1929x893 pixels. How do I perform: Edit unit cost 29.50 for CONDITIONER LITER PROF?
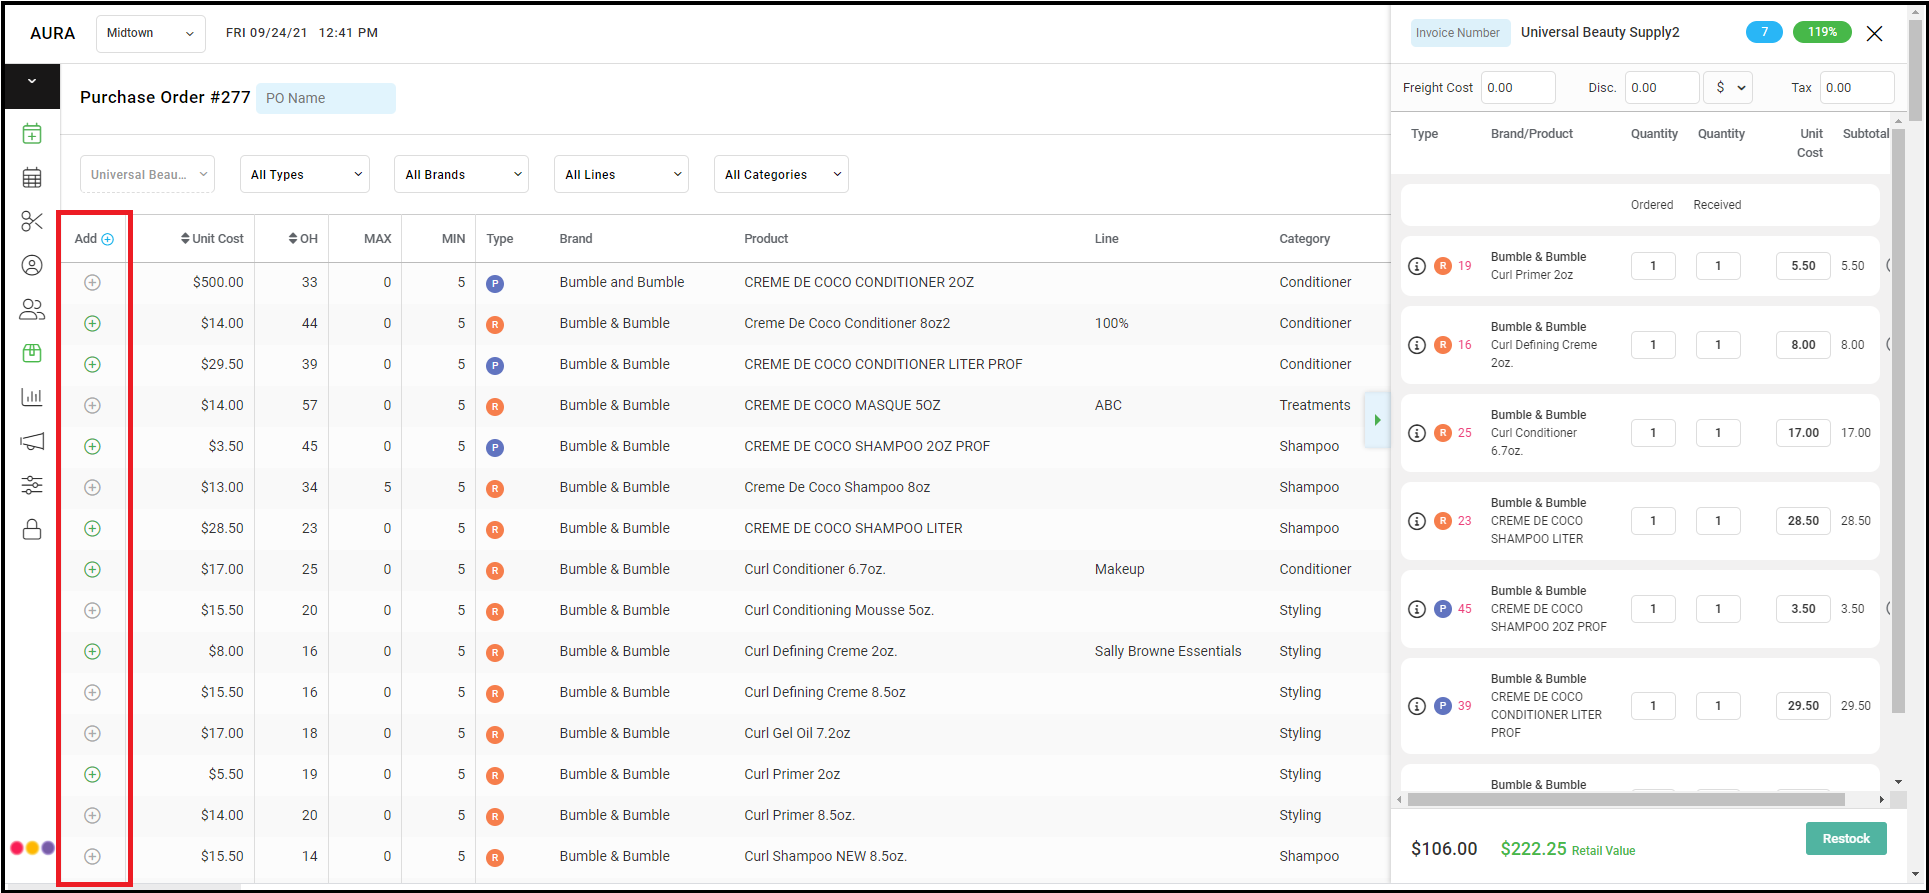pyautogui.click(x=1803, y=706)
